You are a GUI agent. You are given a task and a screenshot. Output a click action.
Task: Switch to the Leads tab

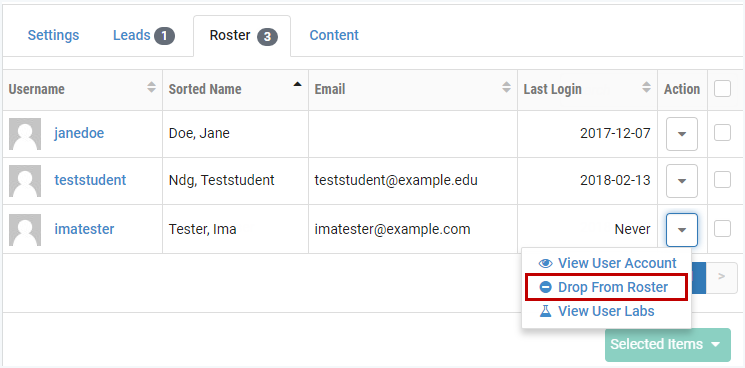[x=143, y=36]
